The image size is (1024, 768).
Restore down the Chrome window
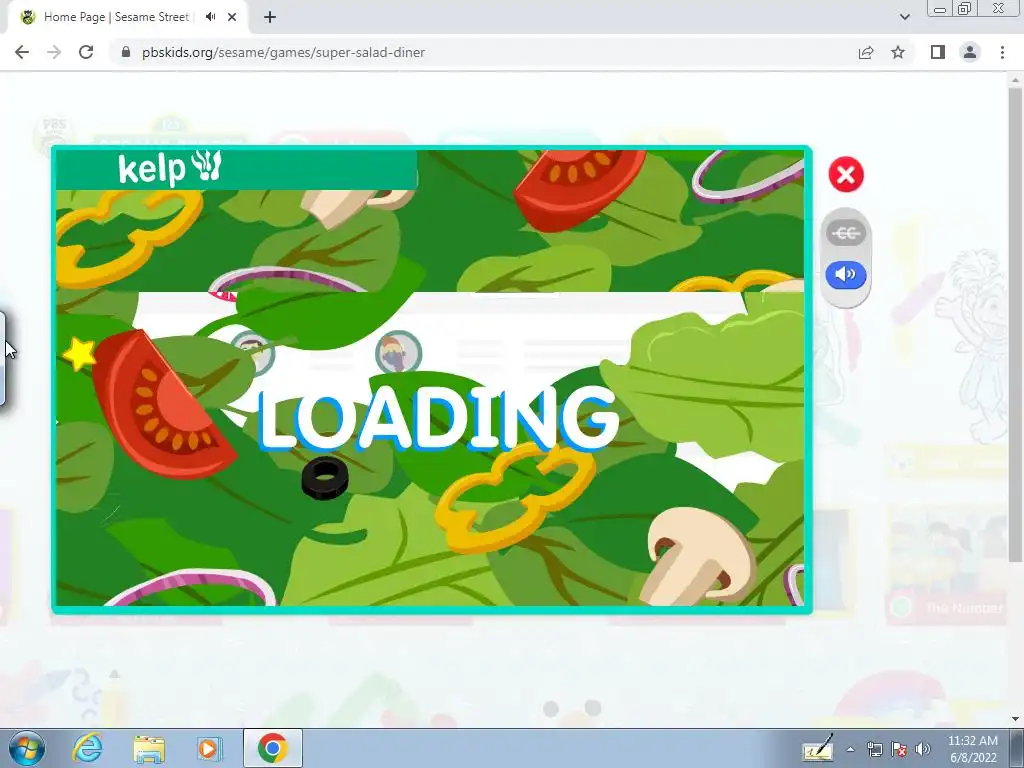(x=964, y=9)
